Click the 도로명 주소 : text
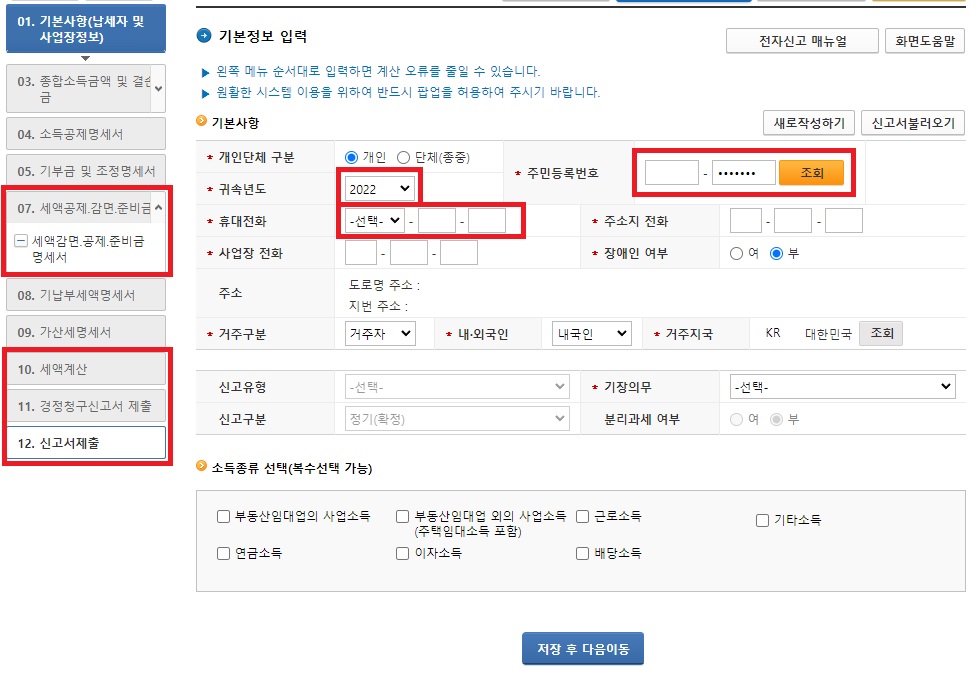Screen dimensions: 980x683 [x=384, y=285]
